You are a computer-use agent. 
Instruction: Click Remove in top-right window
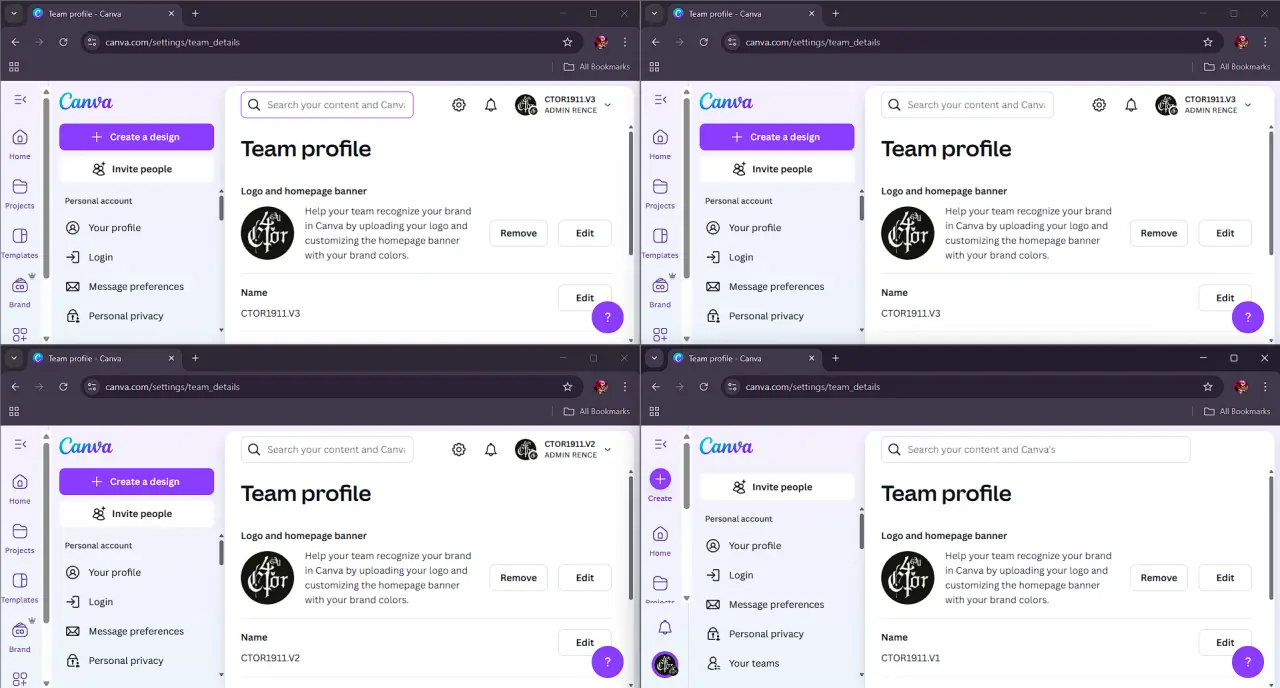click(1159, 233)
